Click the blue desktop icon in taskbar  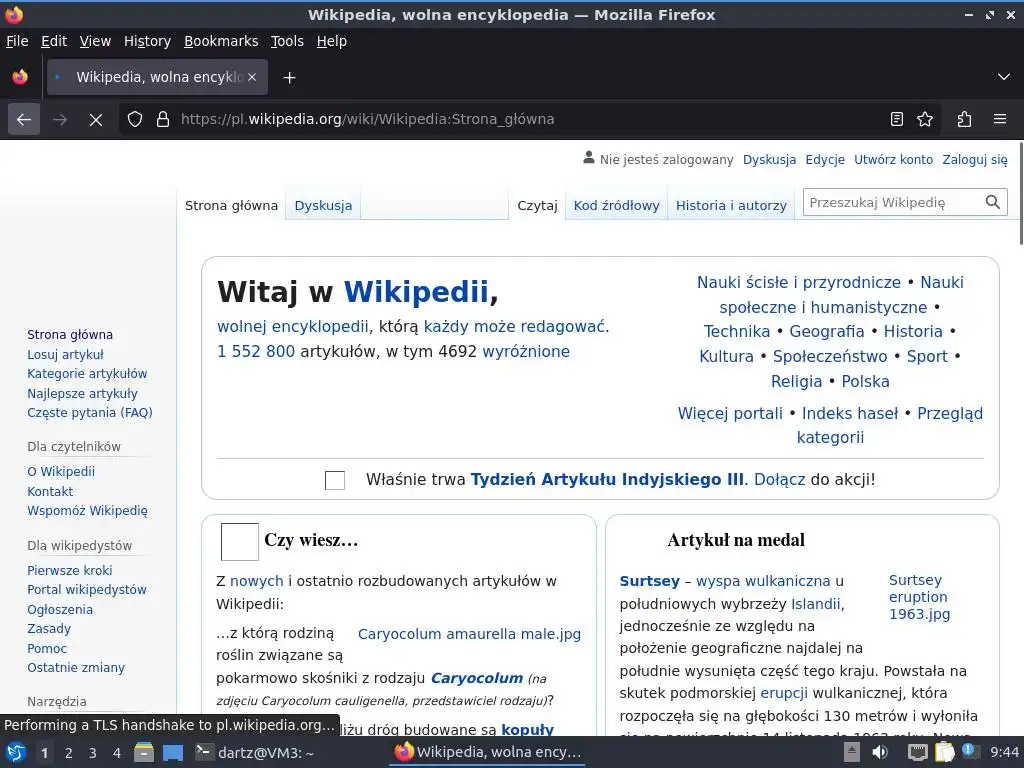[x=173, y=752]
